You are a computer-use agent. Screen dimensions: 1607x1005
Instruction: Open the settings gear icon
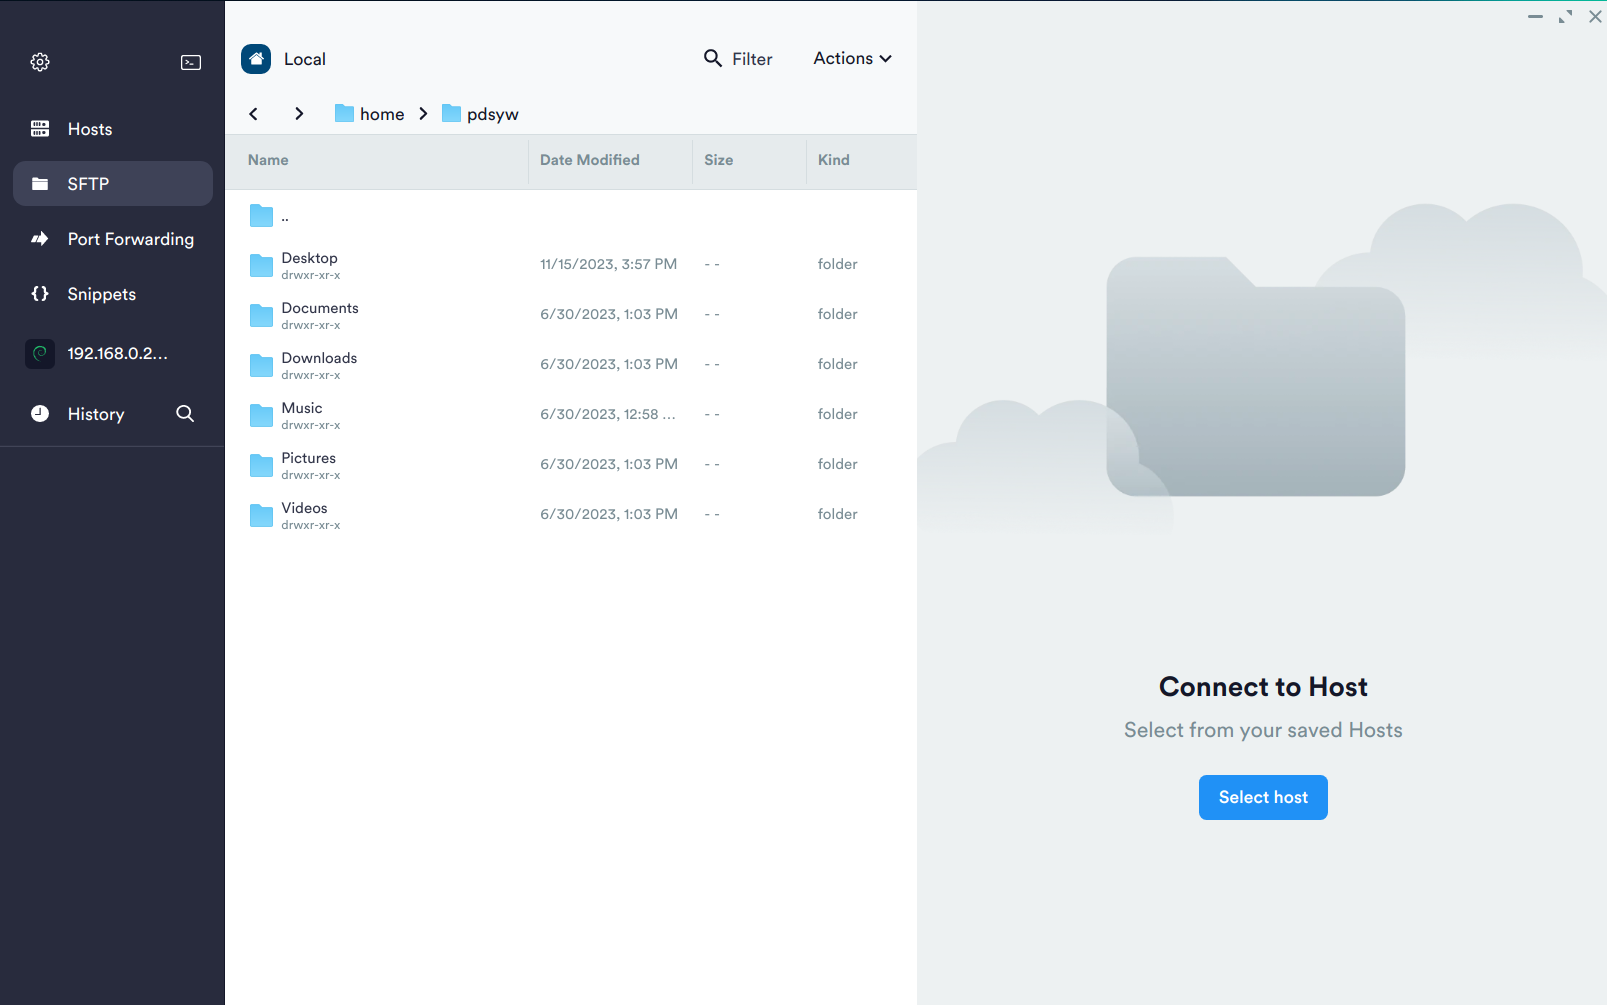click(40, 62)
